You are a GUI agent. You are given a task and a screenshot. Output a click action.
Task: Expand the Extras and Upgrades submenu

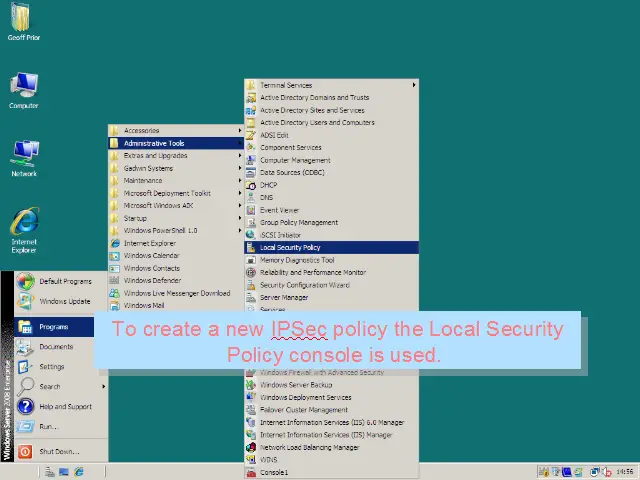[x=176, y=156]
